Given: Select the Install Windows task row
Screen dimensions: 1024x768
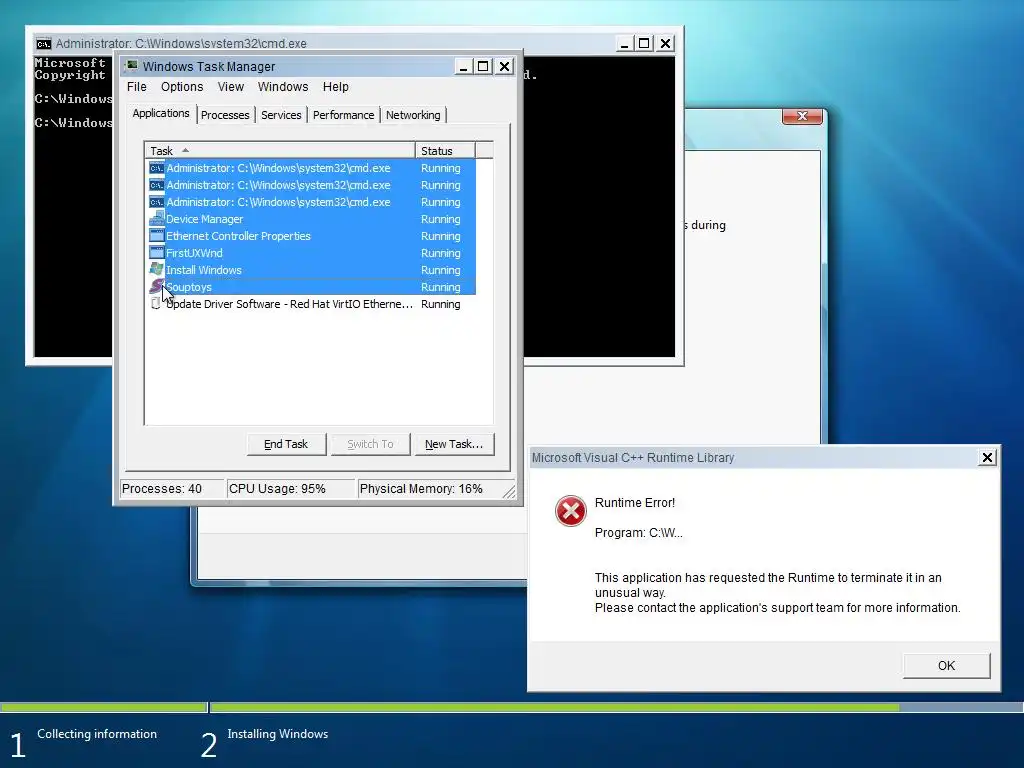Looking at the screenshot, I should pos(312,270).
